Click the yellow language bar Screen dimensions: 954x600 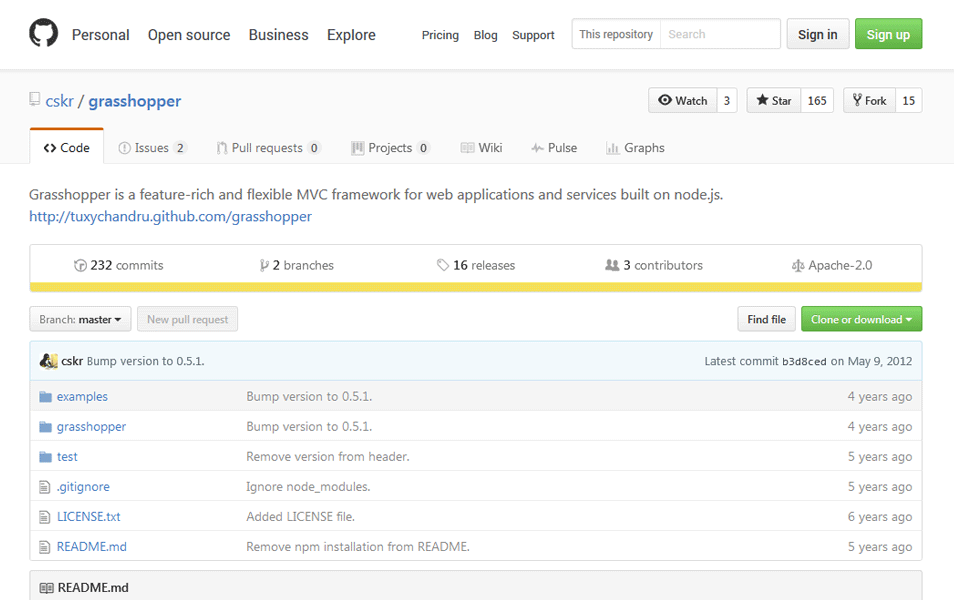476,287
